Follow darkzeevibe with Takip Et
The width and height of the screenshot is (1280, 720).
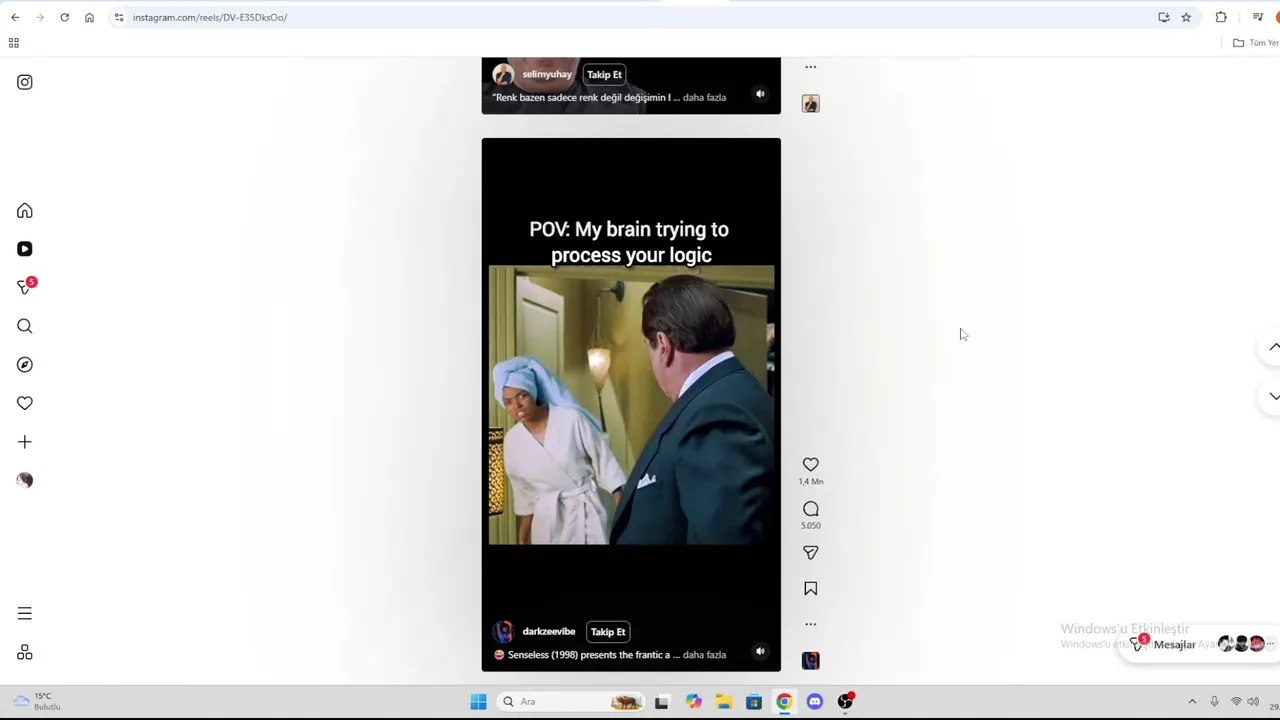pos(608,632)
